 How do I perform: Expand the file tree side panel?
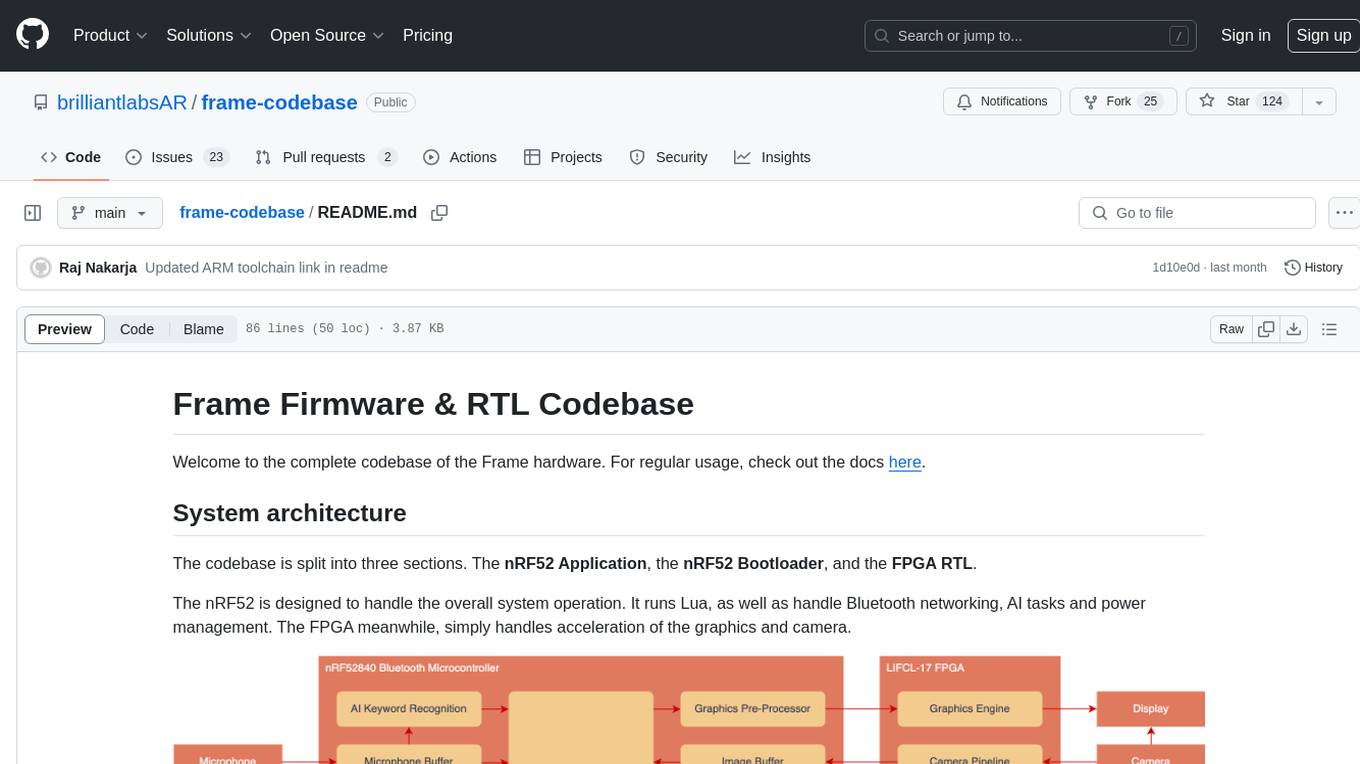pos(32,213)
